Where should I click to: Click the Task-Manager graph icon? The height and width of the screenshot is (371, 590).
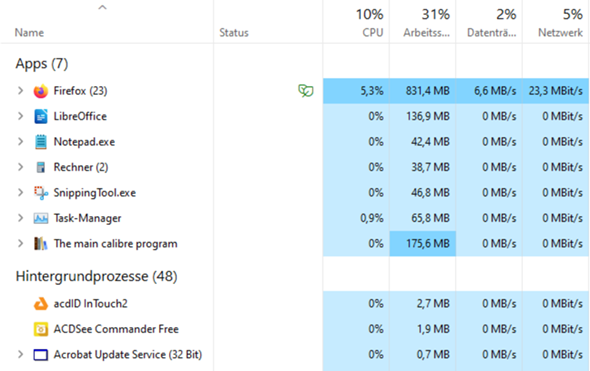pyautogui.click(x=41, y=218)
